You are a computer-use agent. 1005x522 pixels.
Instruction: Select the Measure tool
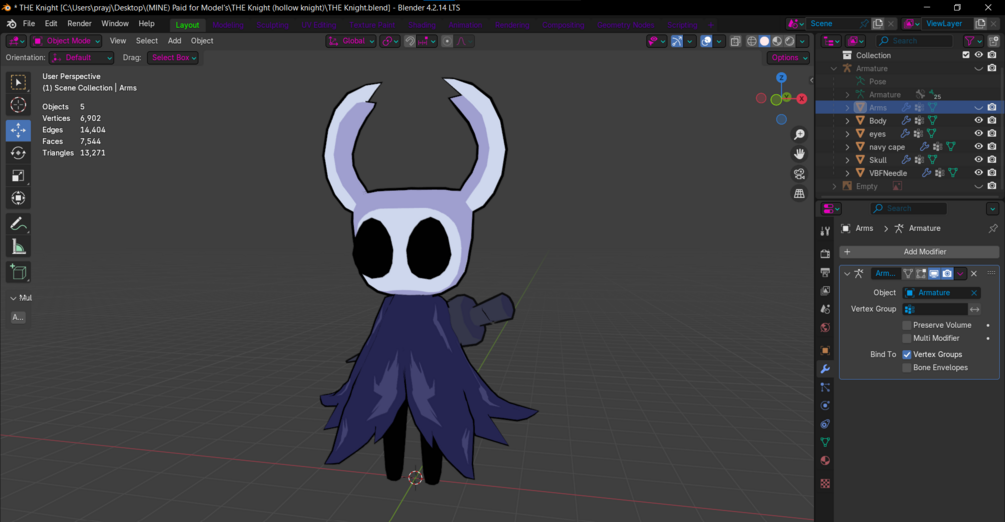(18, 247)
